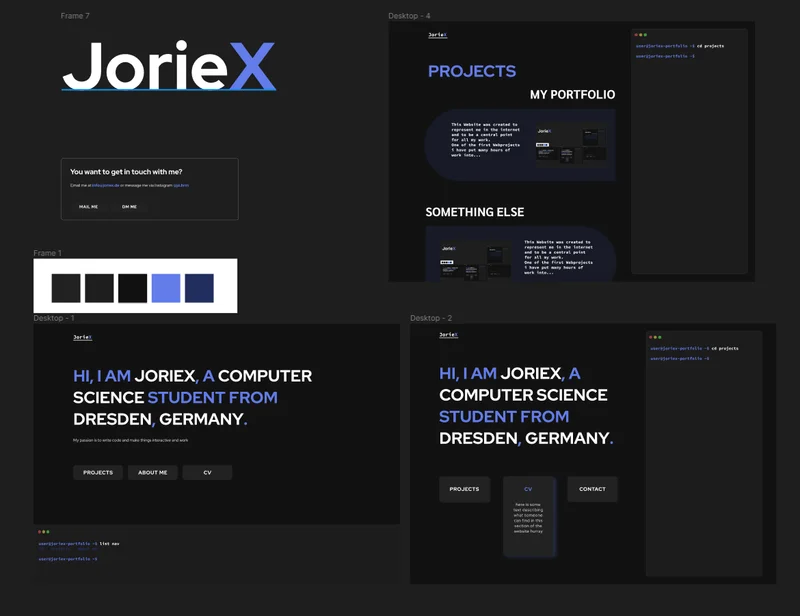This screenshot has height=616, width=800.
Task: Click the MAIL ME button in the contact card
Action: click(x=88, y=207)
